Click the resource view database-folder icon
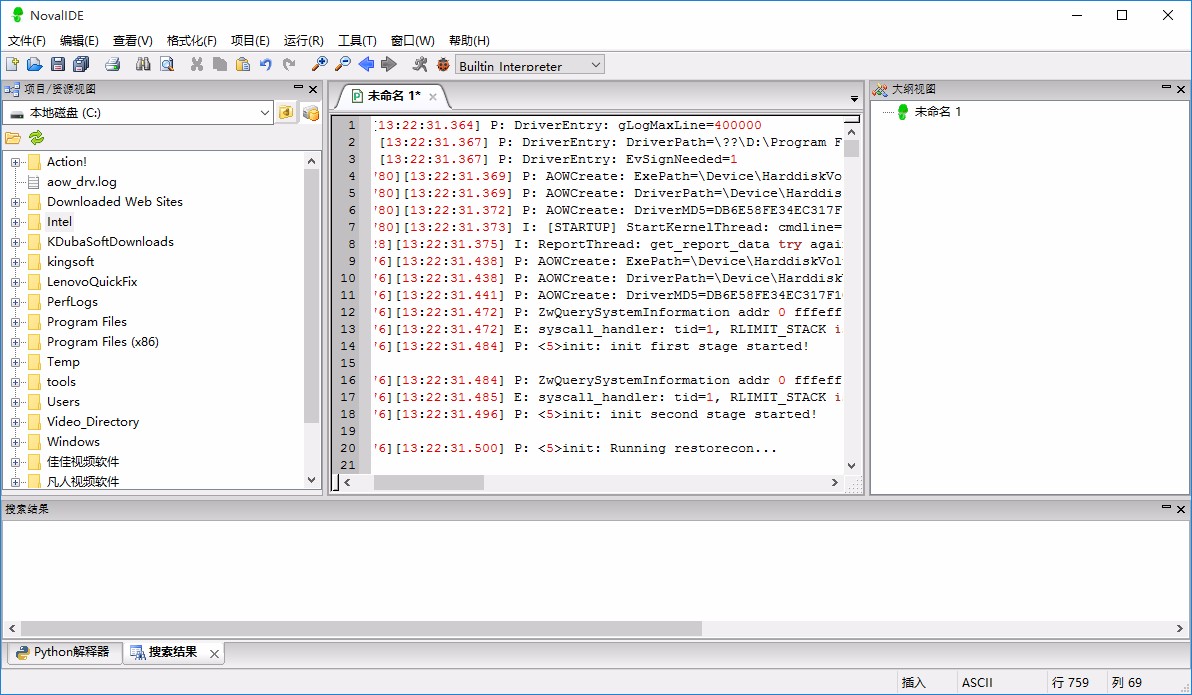 point(310,113)
